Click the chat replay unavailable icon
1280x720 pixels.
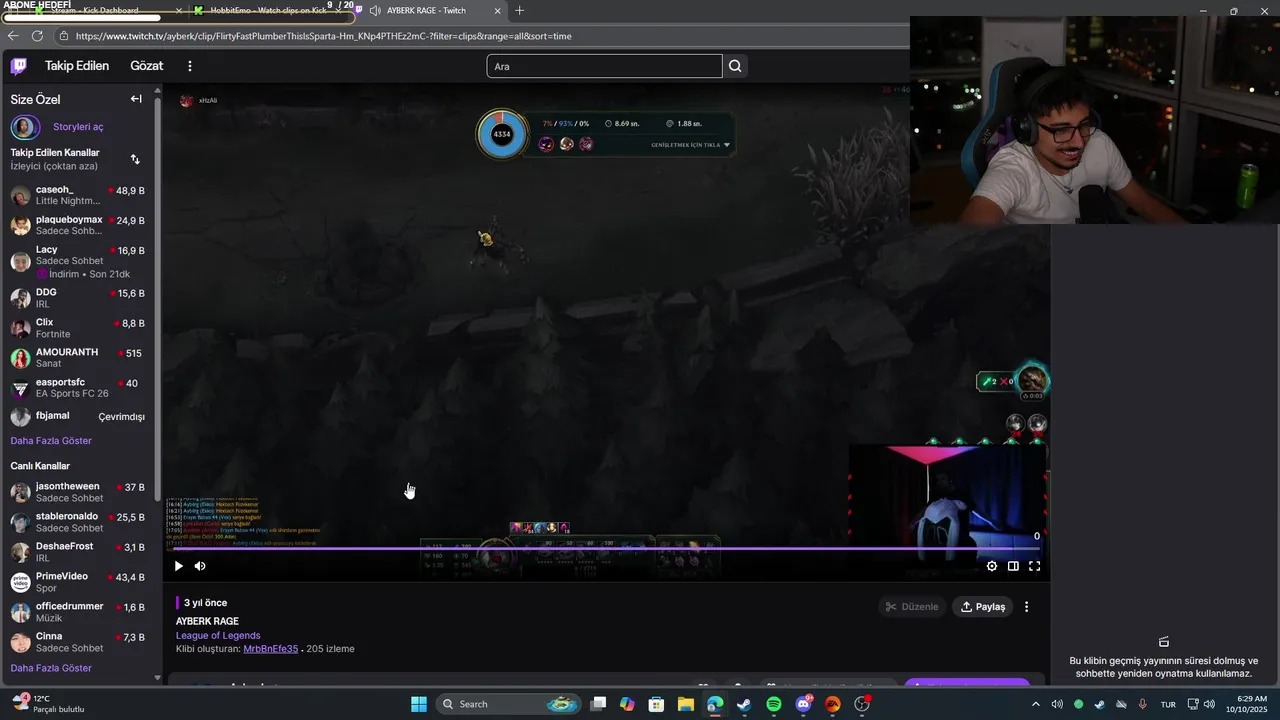(1164, 642)
